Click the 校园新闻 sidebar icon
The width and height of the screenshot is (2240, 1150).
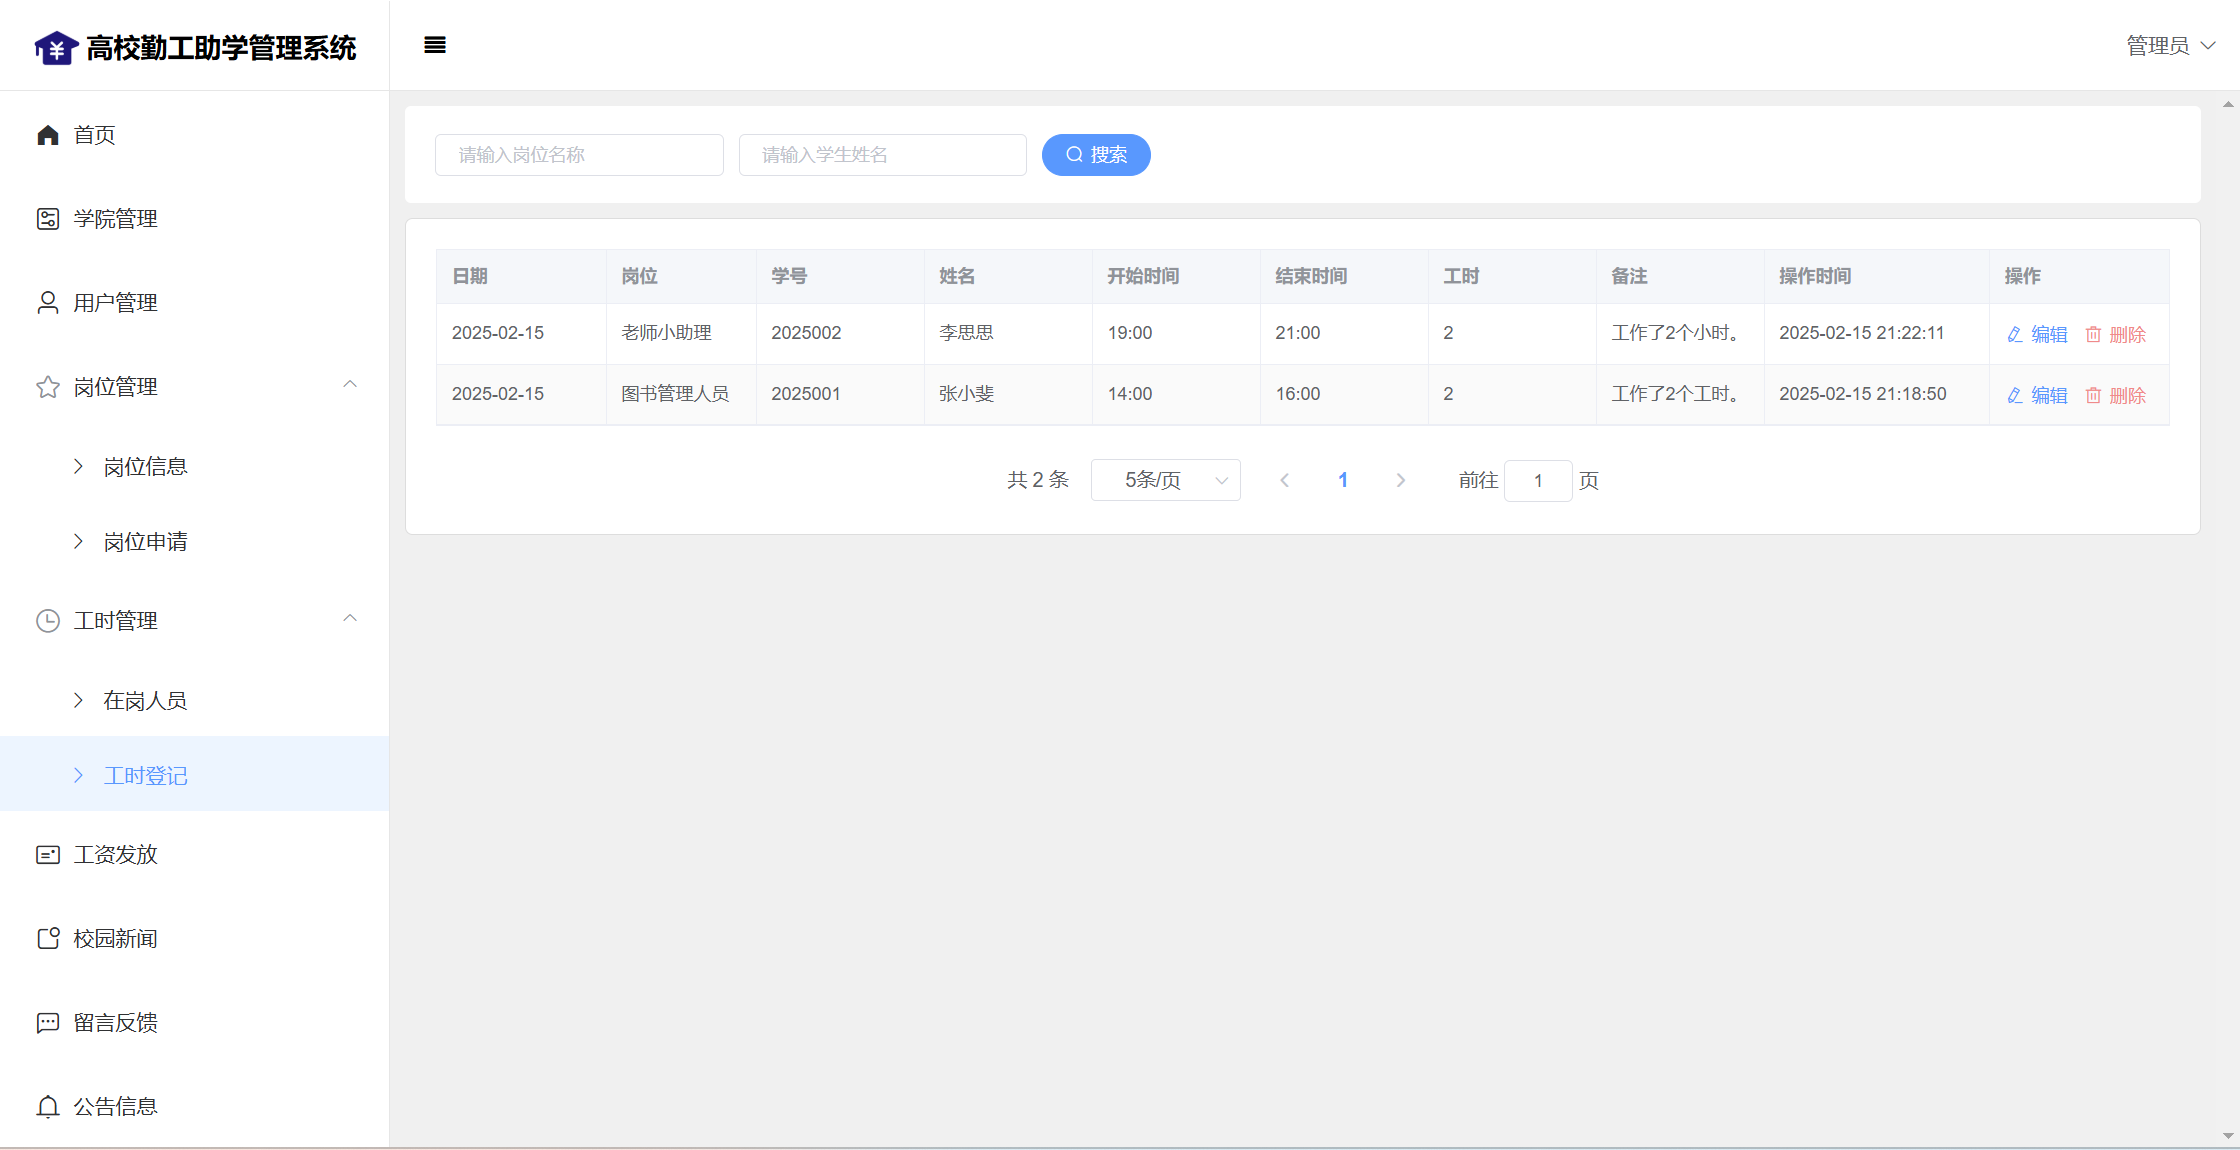[48, 939]
